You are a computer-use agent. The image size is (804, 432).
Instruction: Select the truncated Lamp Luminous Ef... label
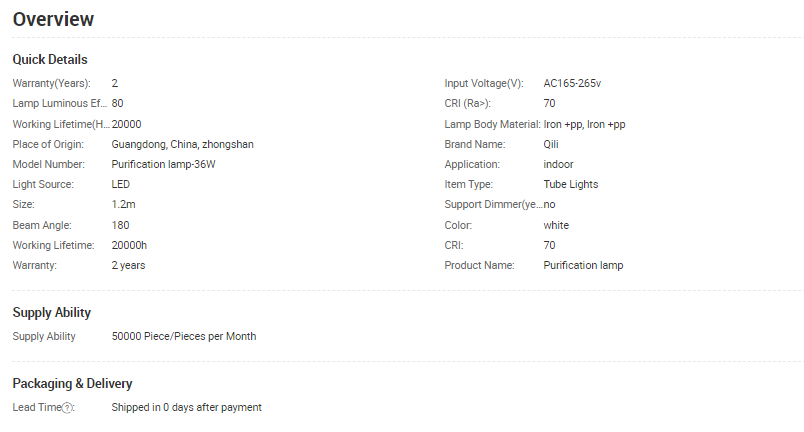[59, 104]
